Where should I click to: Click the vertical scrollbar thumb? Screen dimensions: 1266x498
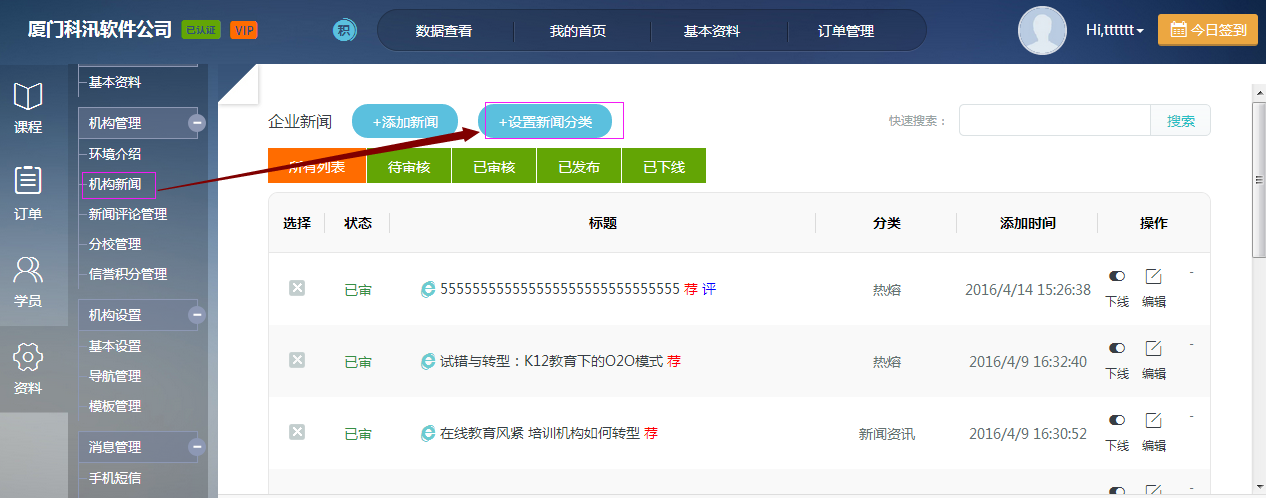[1259, 182]
